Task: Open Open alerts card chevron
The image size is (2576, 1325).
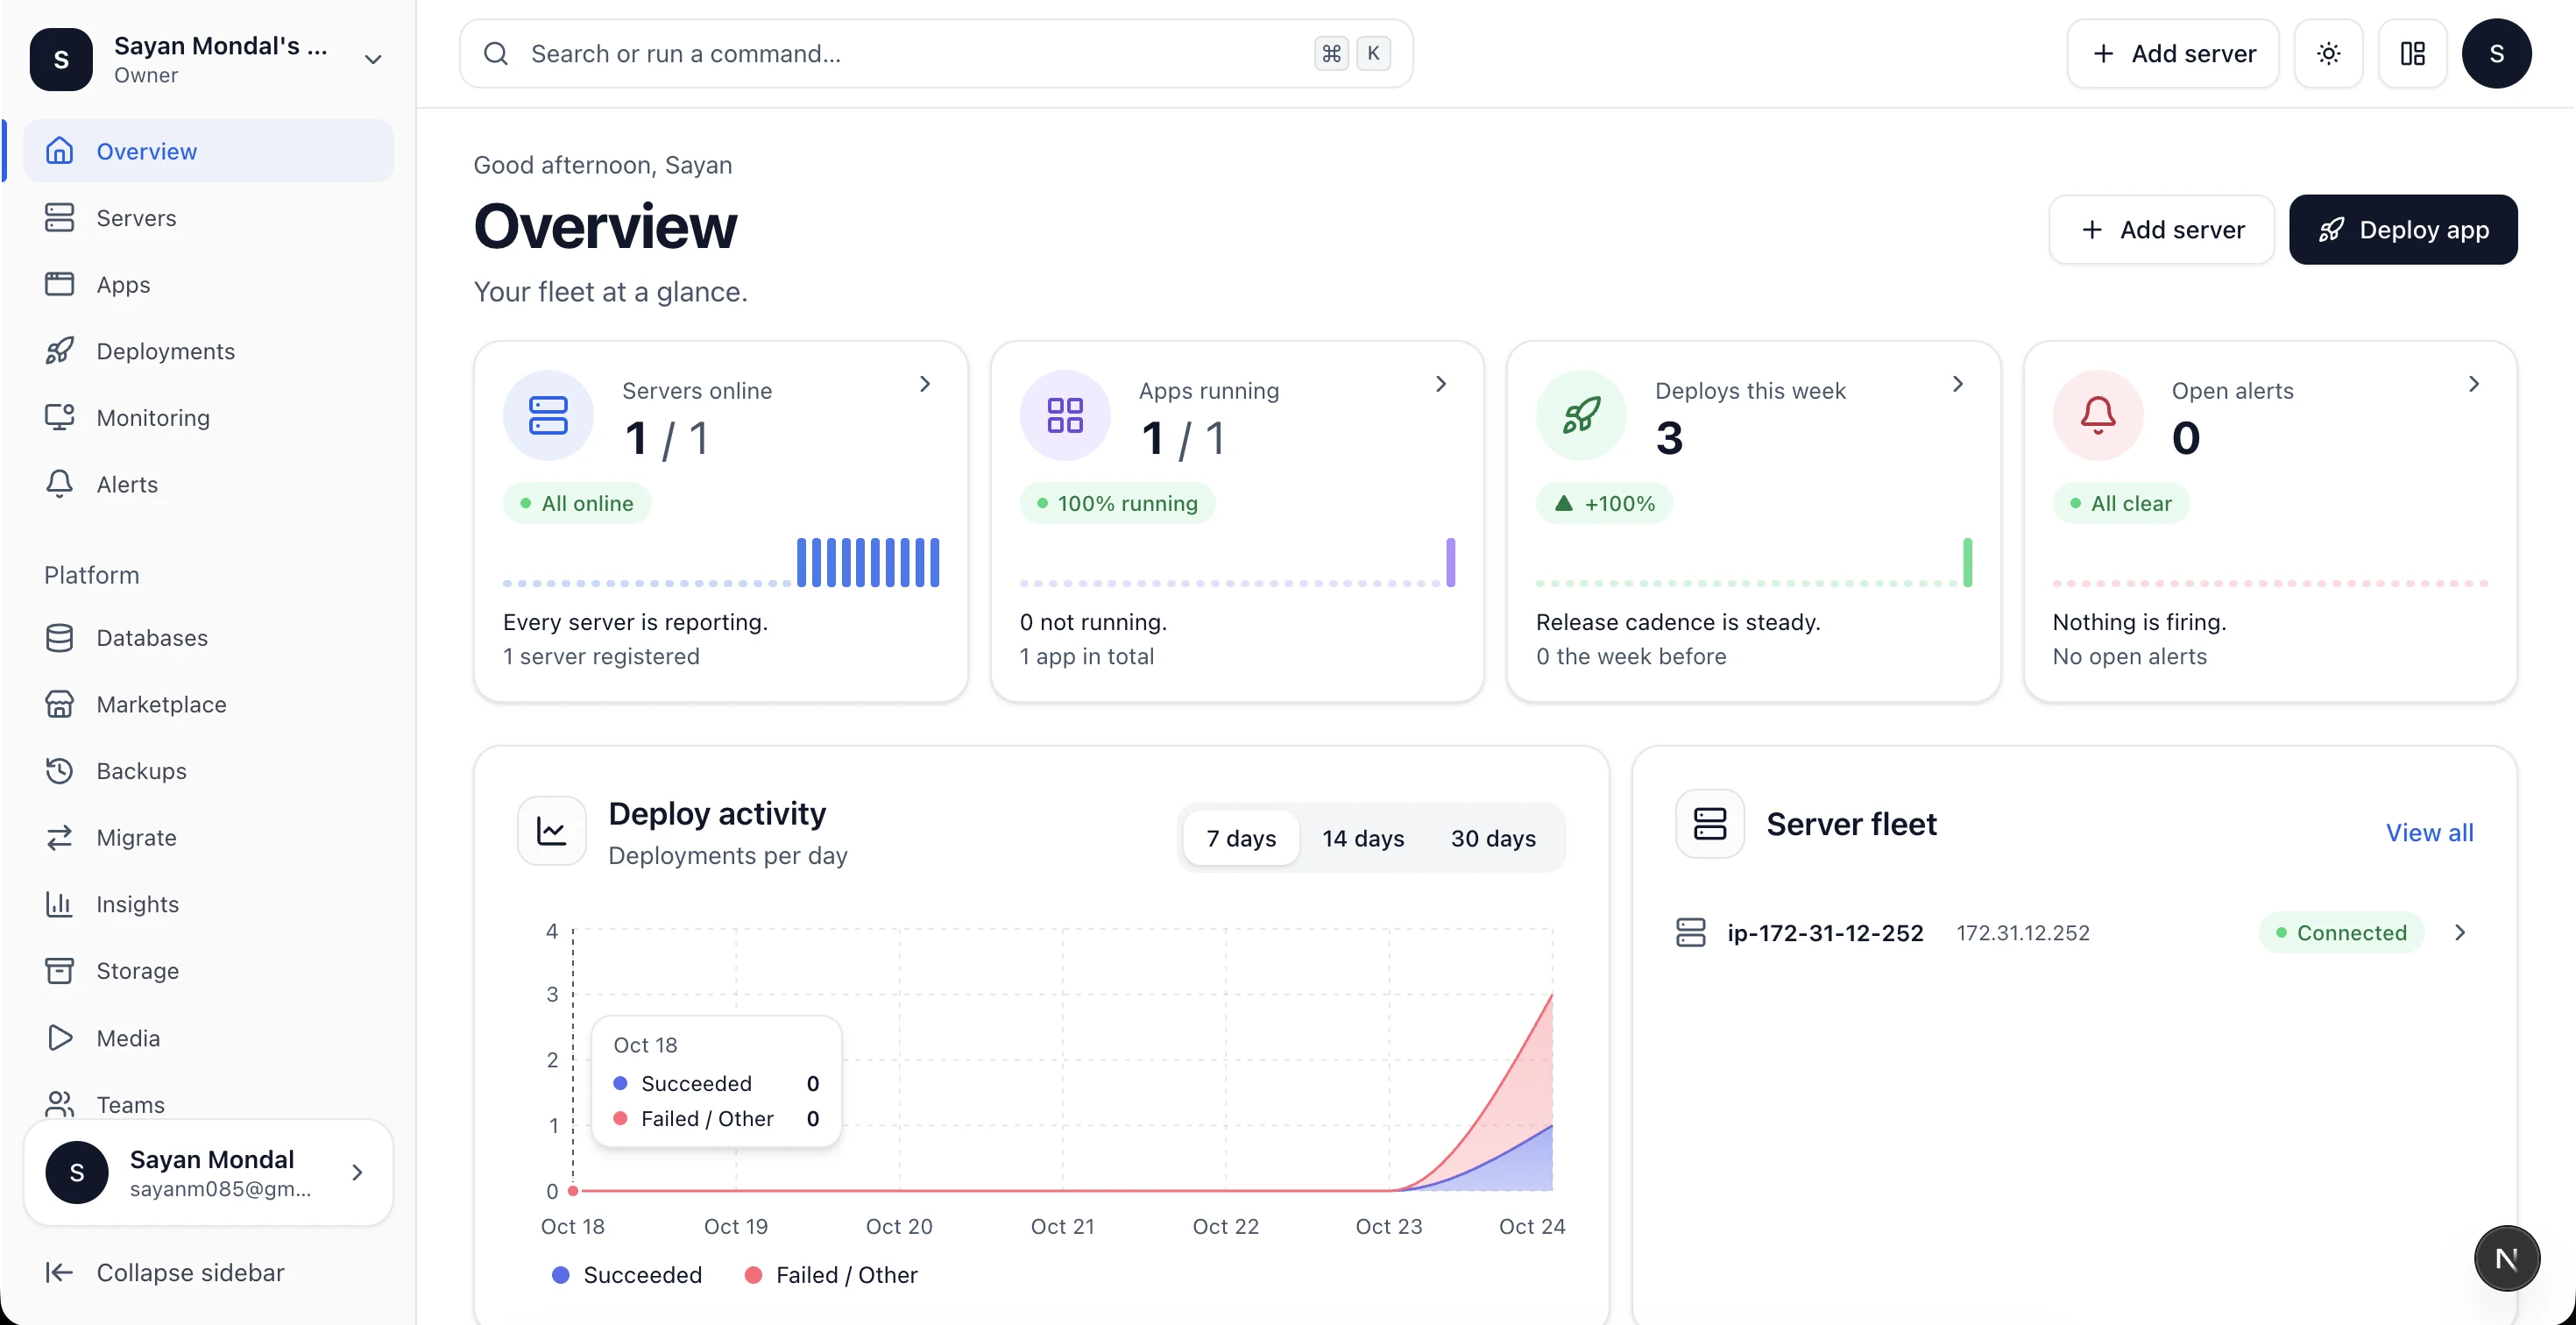Action: pyautogui.click(x=2474, y=384)
